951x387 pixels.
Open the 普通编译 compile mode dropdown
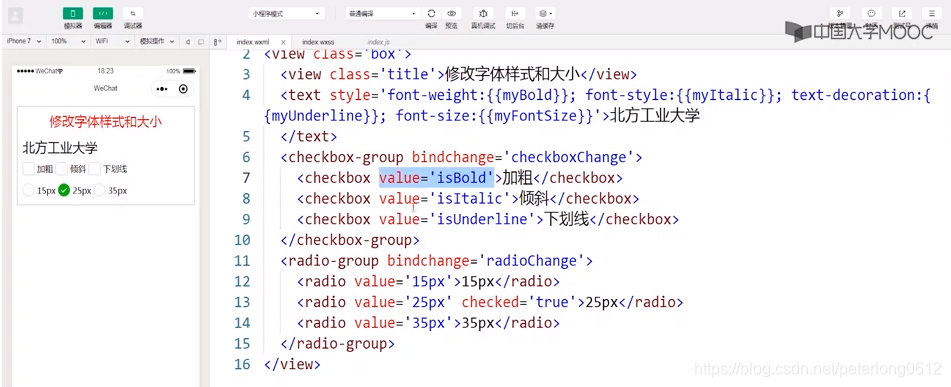click(x=383, y=13)
